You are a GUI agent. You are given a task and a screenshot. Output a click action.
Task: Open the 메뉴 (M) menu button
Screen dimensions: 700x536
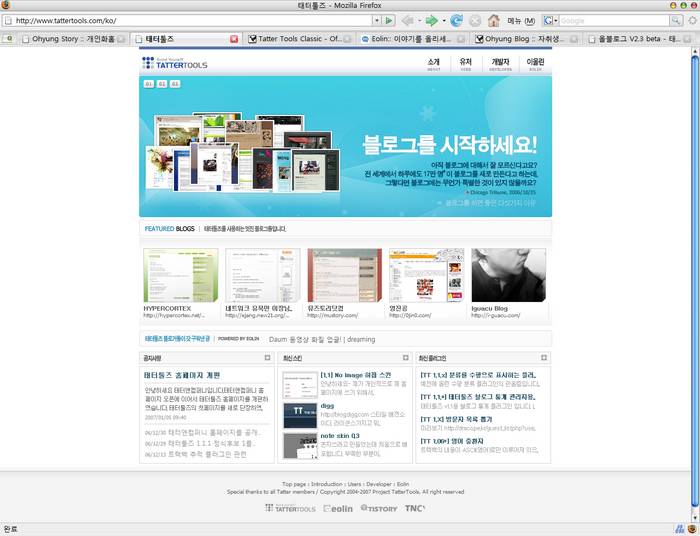click(521, 21)
